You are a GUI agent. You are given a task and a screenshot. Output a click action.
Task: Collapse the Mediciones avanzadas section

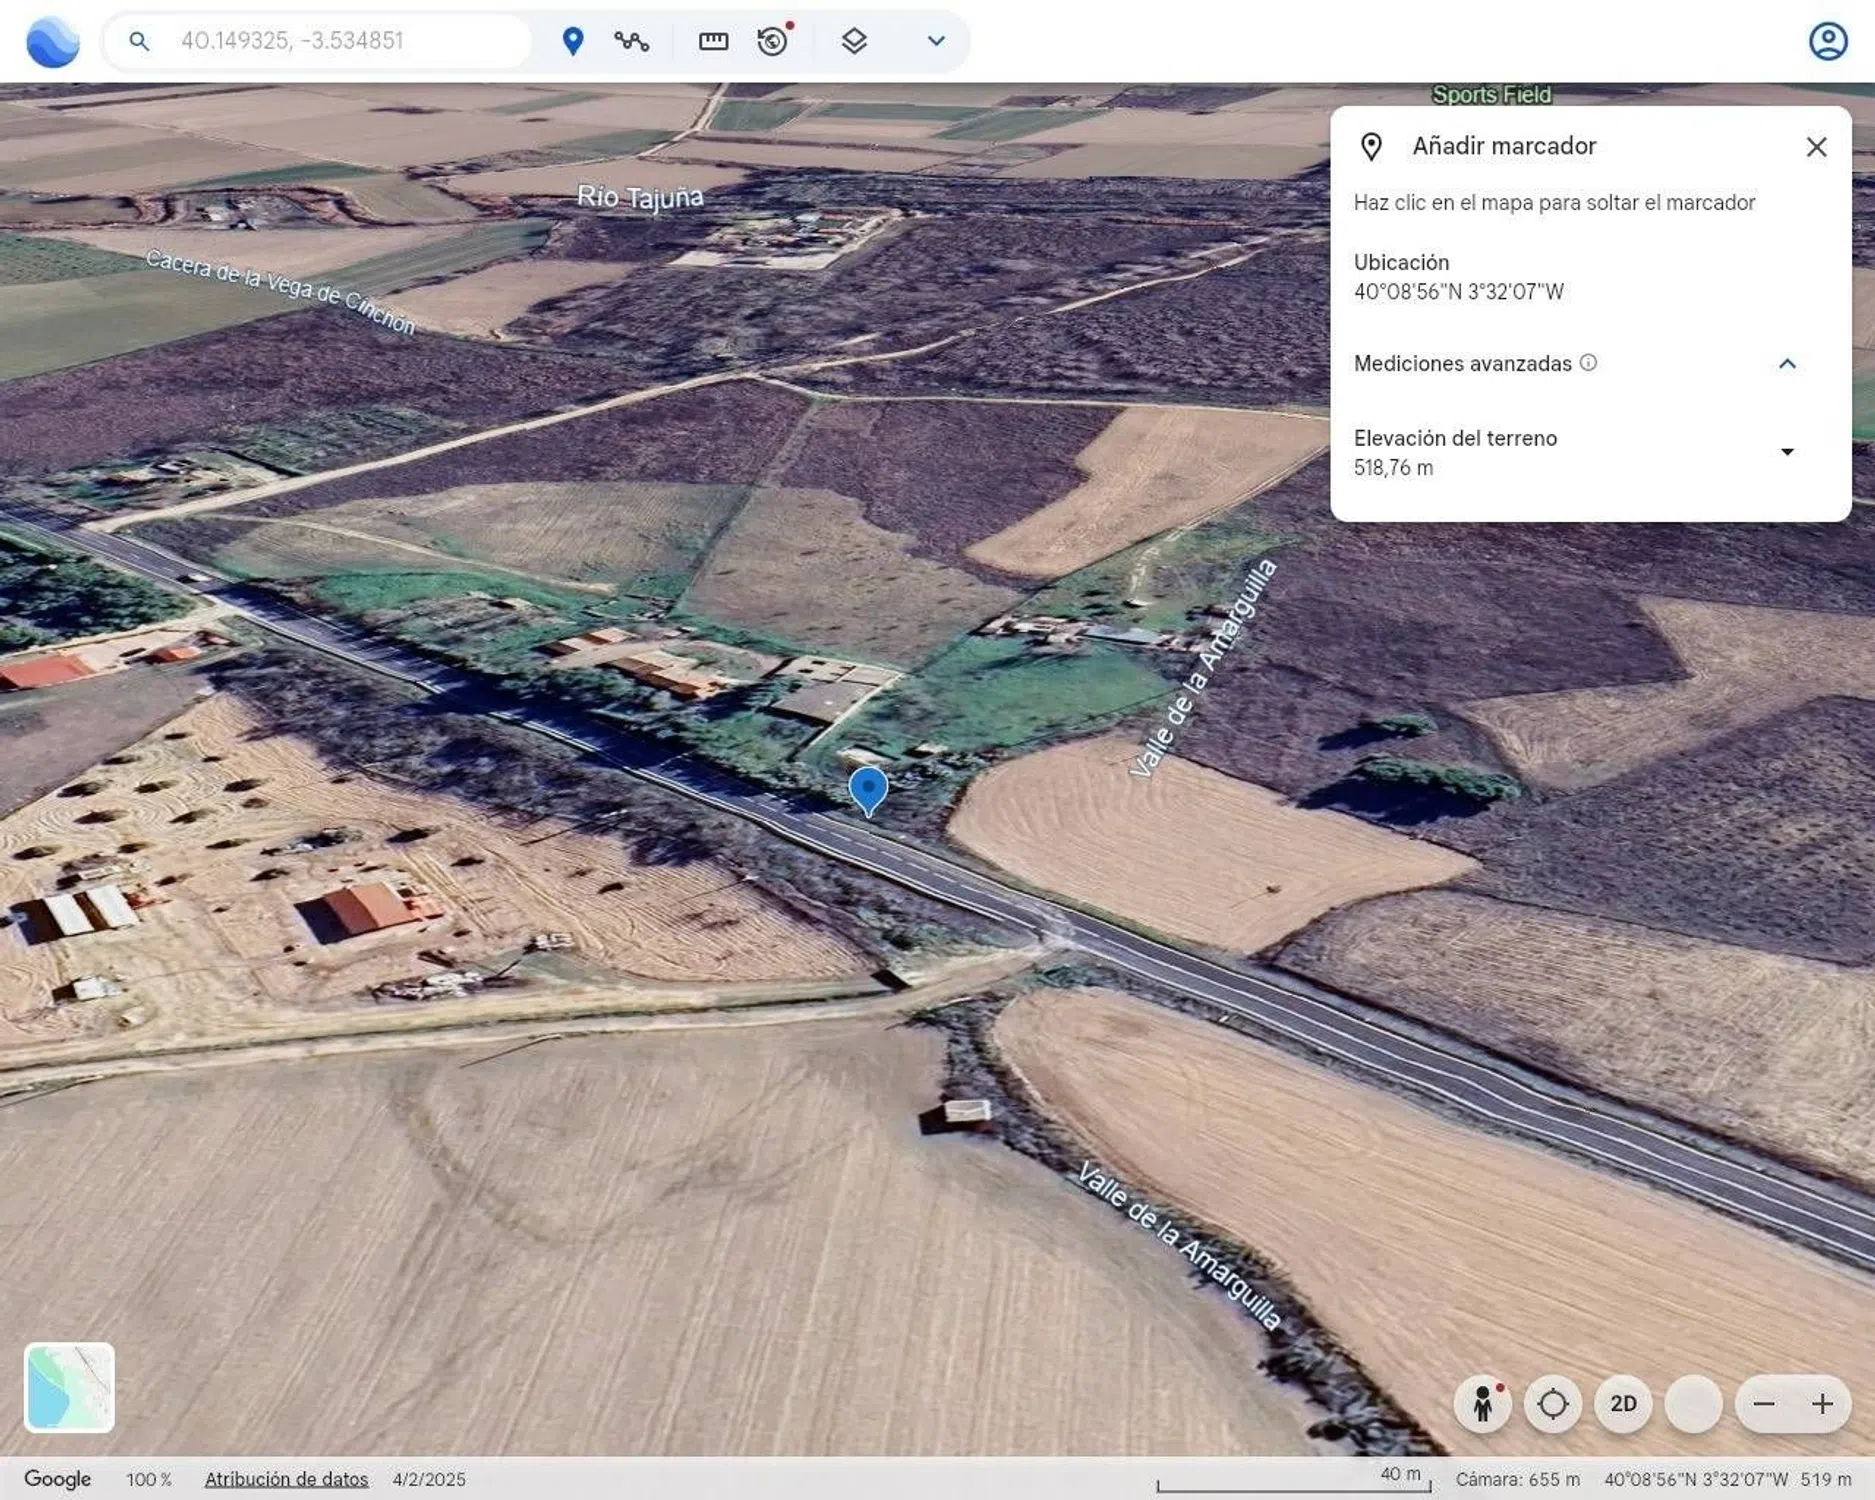tap(1786, 364)
